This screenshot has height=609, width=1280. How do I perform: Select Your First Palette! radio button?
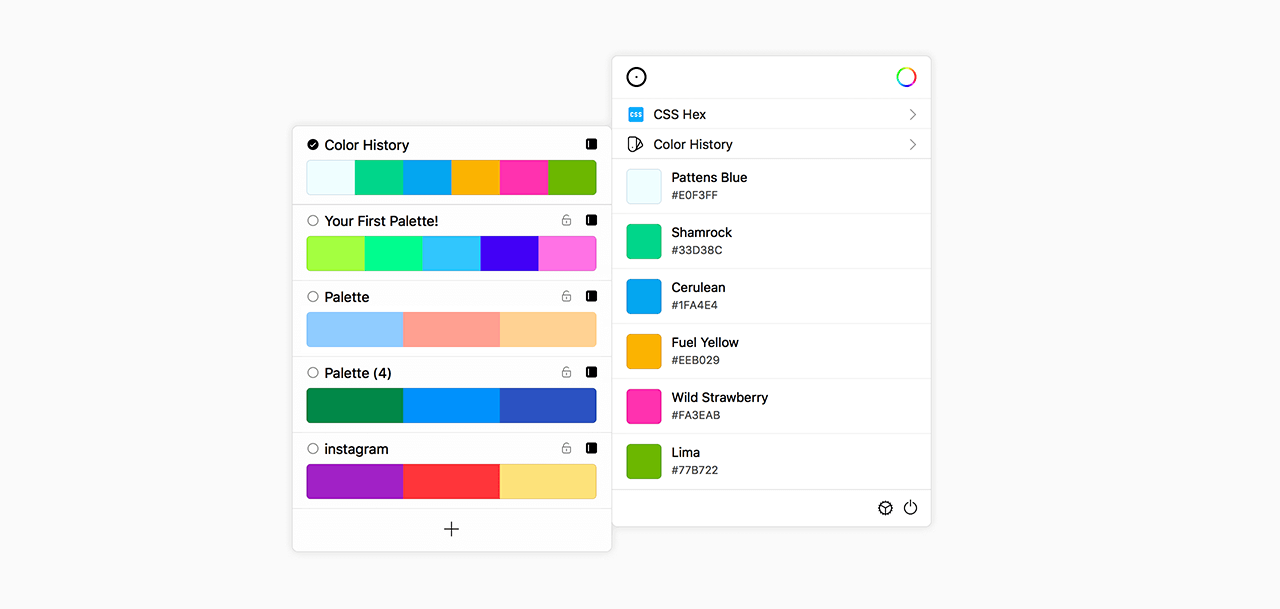pos(313,221)
